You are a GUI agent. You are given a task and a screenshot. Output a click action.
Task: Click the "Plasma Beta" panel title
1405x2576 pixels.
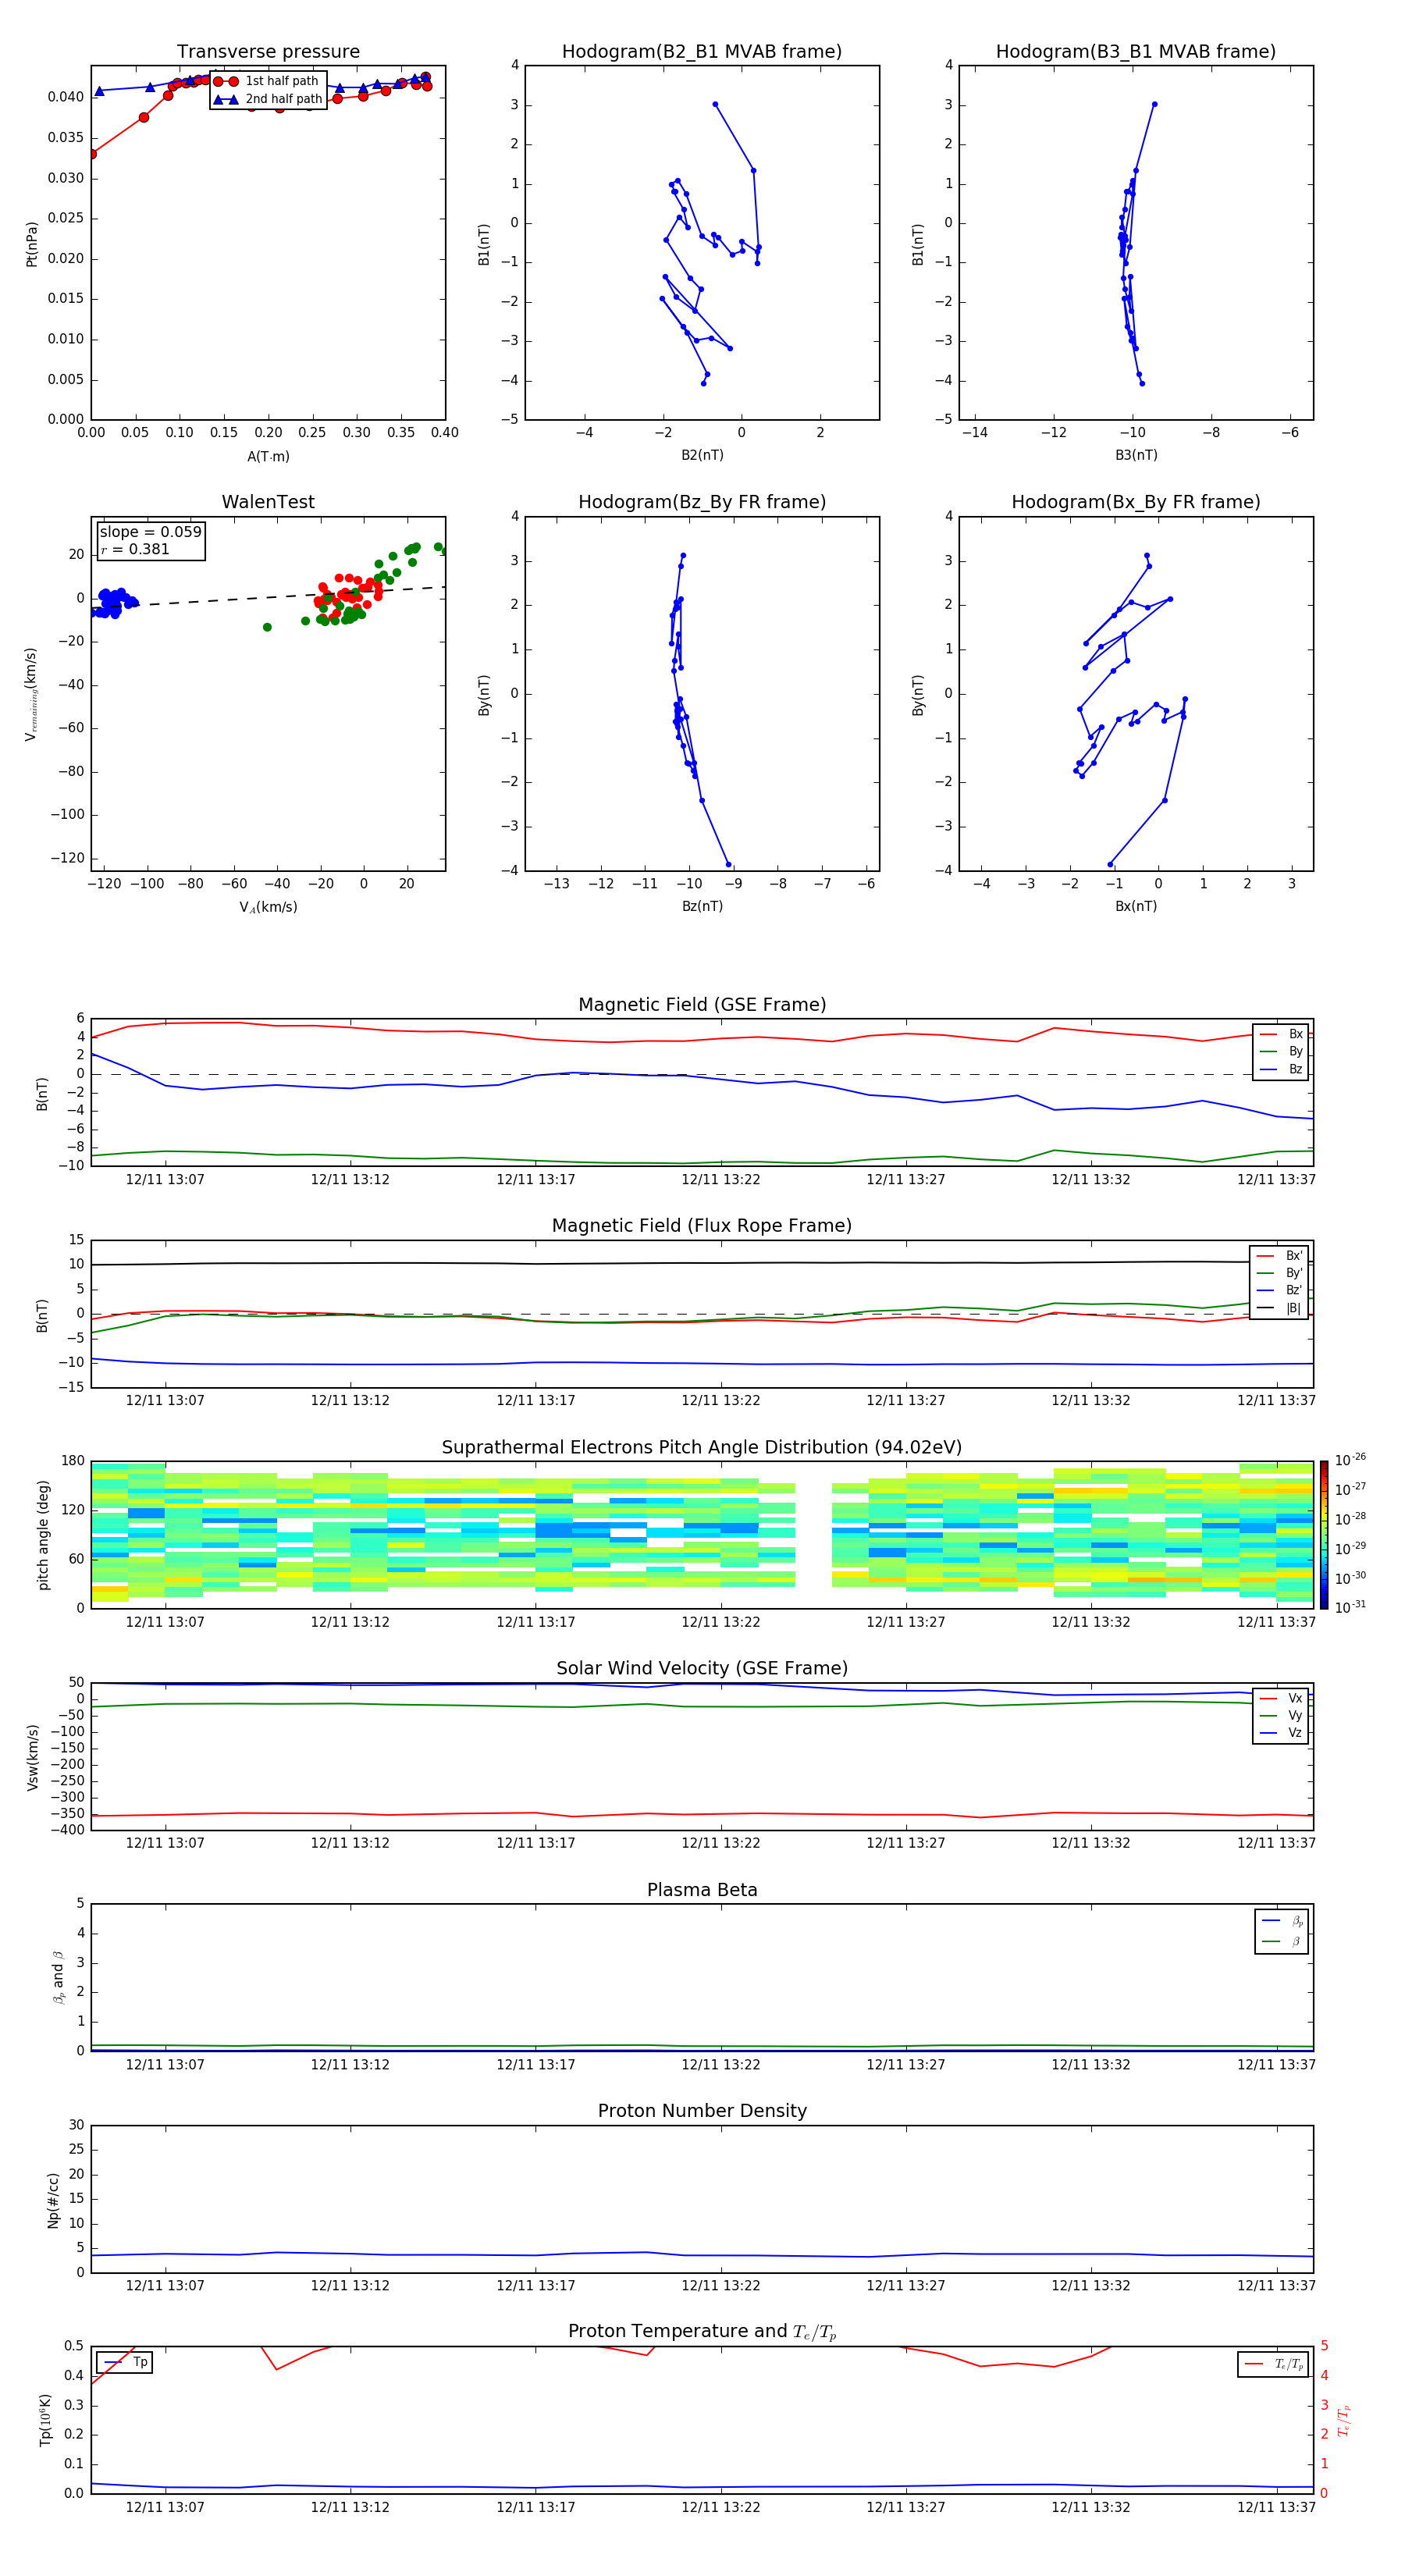702,1891
